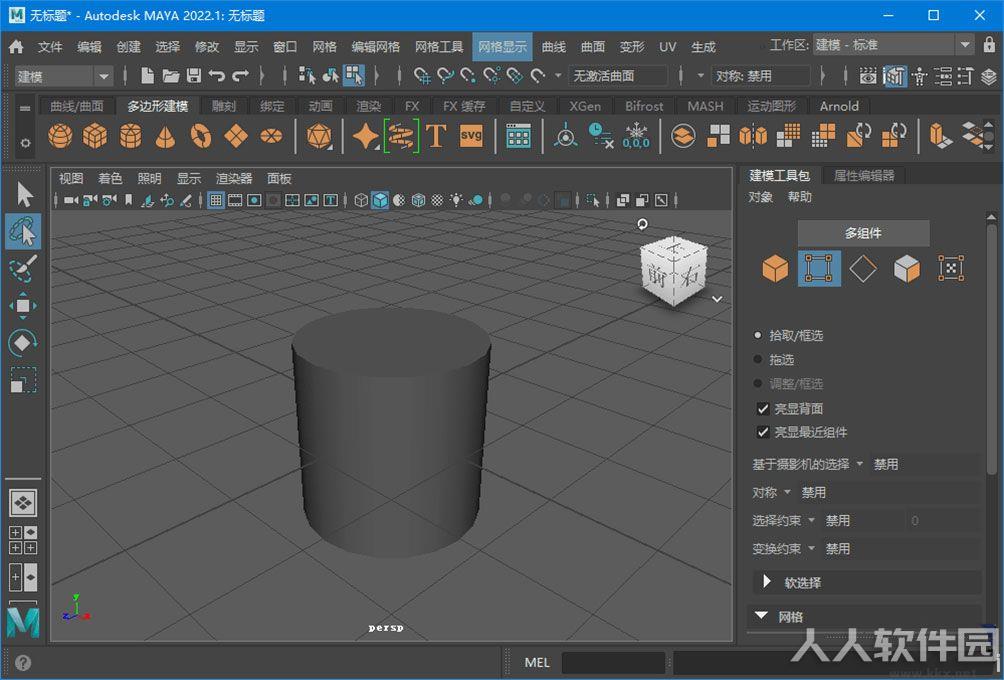
Task: Open the 建模 menu set dropdown
Action: 63,77
